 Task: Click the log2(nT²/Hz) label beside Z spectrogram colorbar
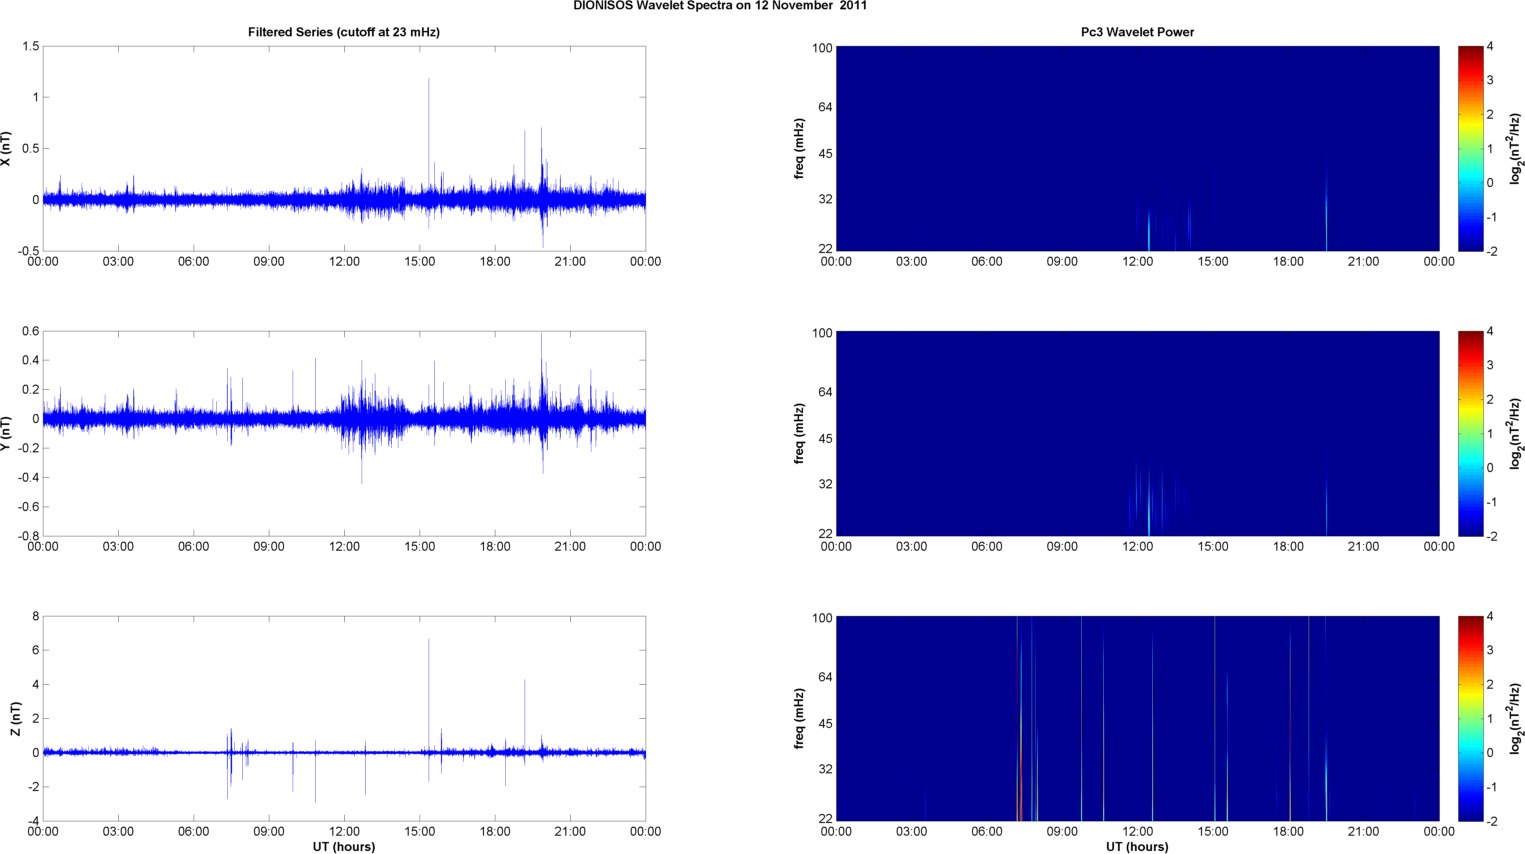pyautogui.click(x=1516, y=718)
